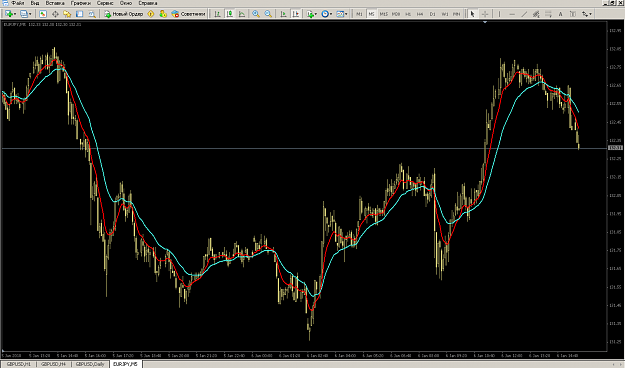Switch timeframe to W1
This screenshot has width=625, height=368.
coord(444,14)
